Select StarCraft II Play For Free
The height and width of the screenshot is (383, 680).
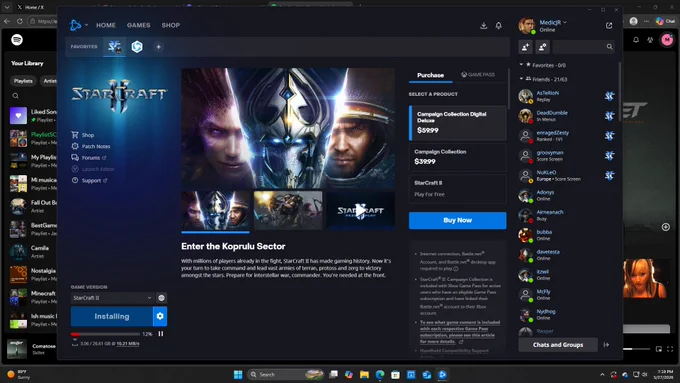point(458,189)
